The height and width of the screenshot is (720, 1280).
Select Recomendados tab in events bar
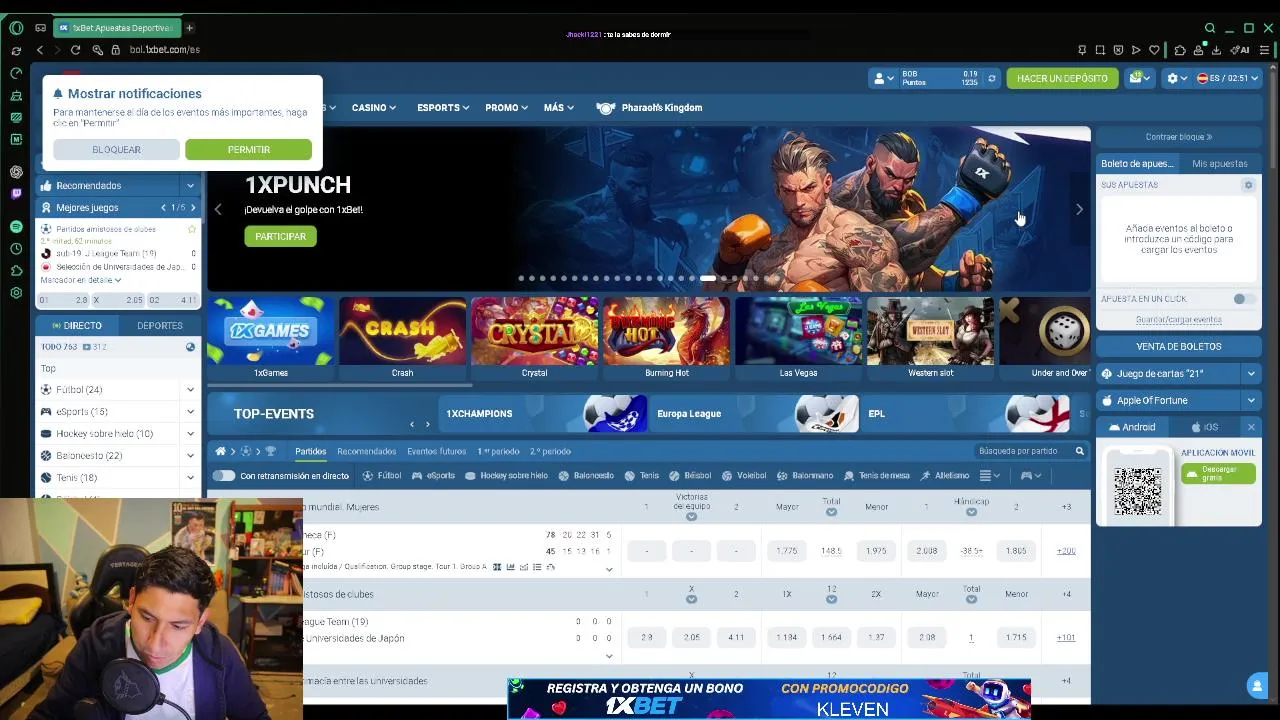tap(366, 451)
